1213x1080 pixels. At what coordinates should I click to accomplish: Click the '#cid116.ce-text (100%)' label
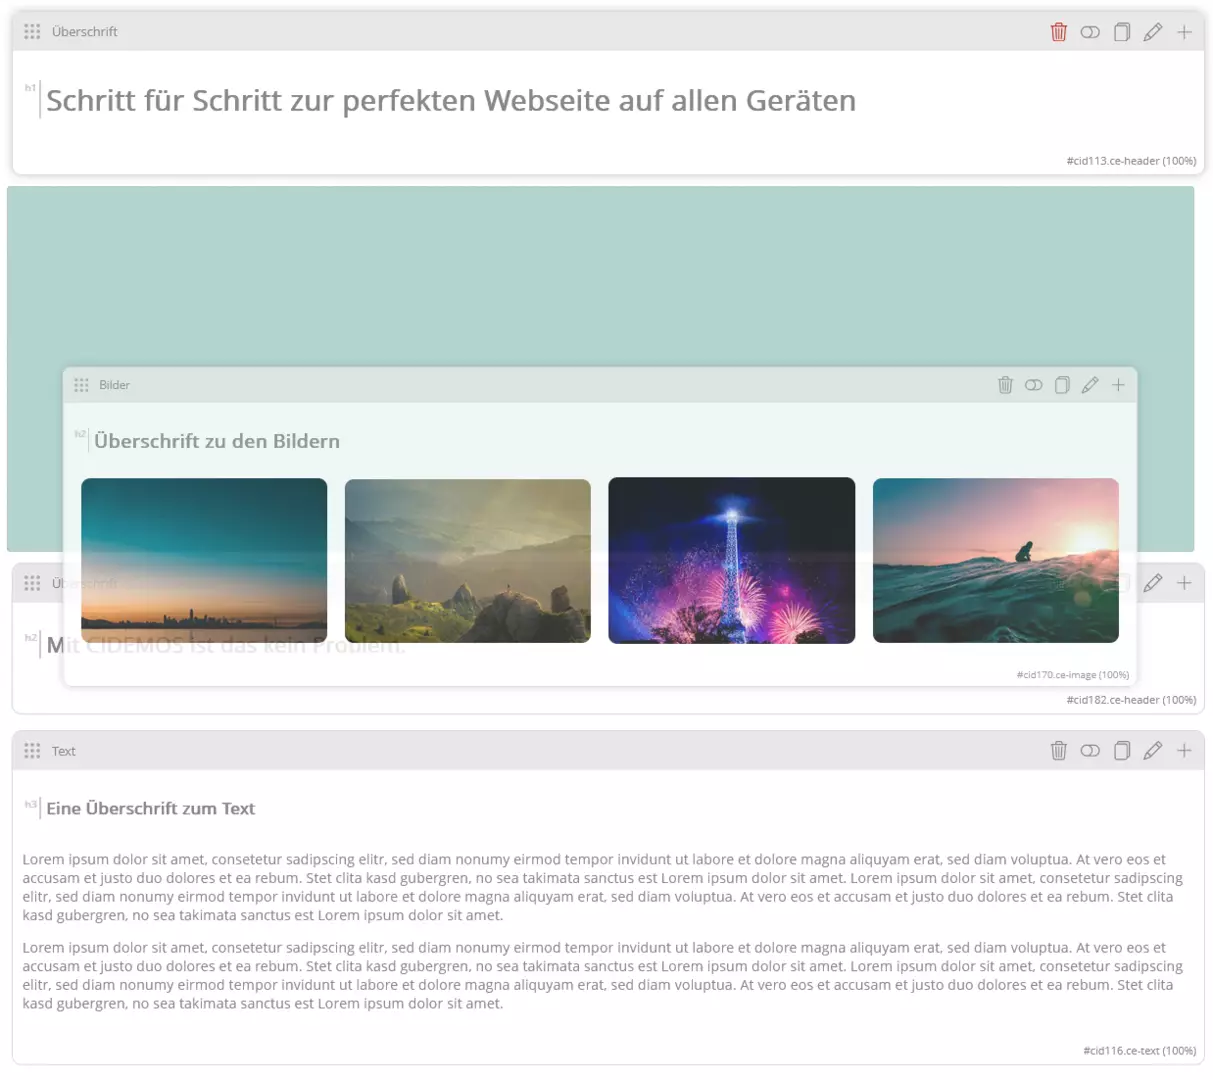pos(1140,1051)
